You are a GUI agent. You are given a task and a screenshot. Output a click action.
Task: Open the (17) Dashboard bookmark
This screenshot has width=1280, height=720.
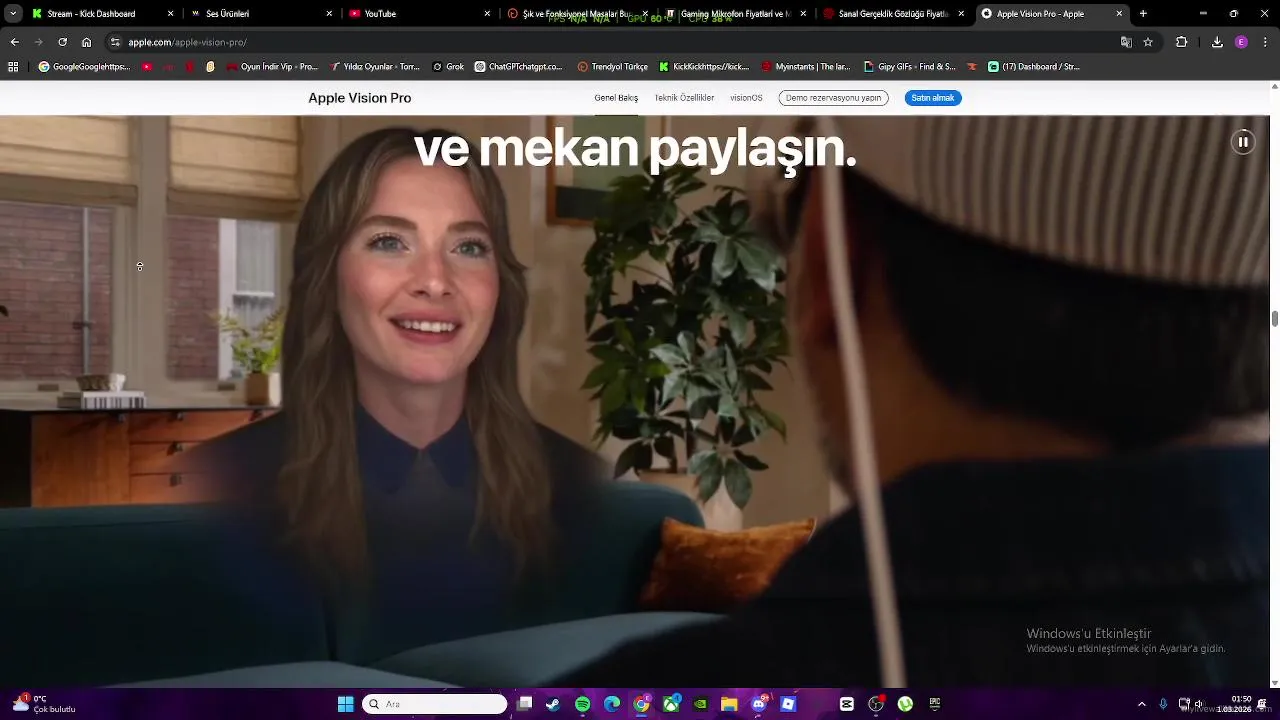coord(1034,67)
